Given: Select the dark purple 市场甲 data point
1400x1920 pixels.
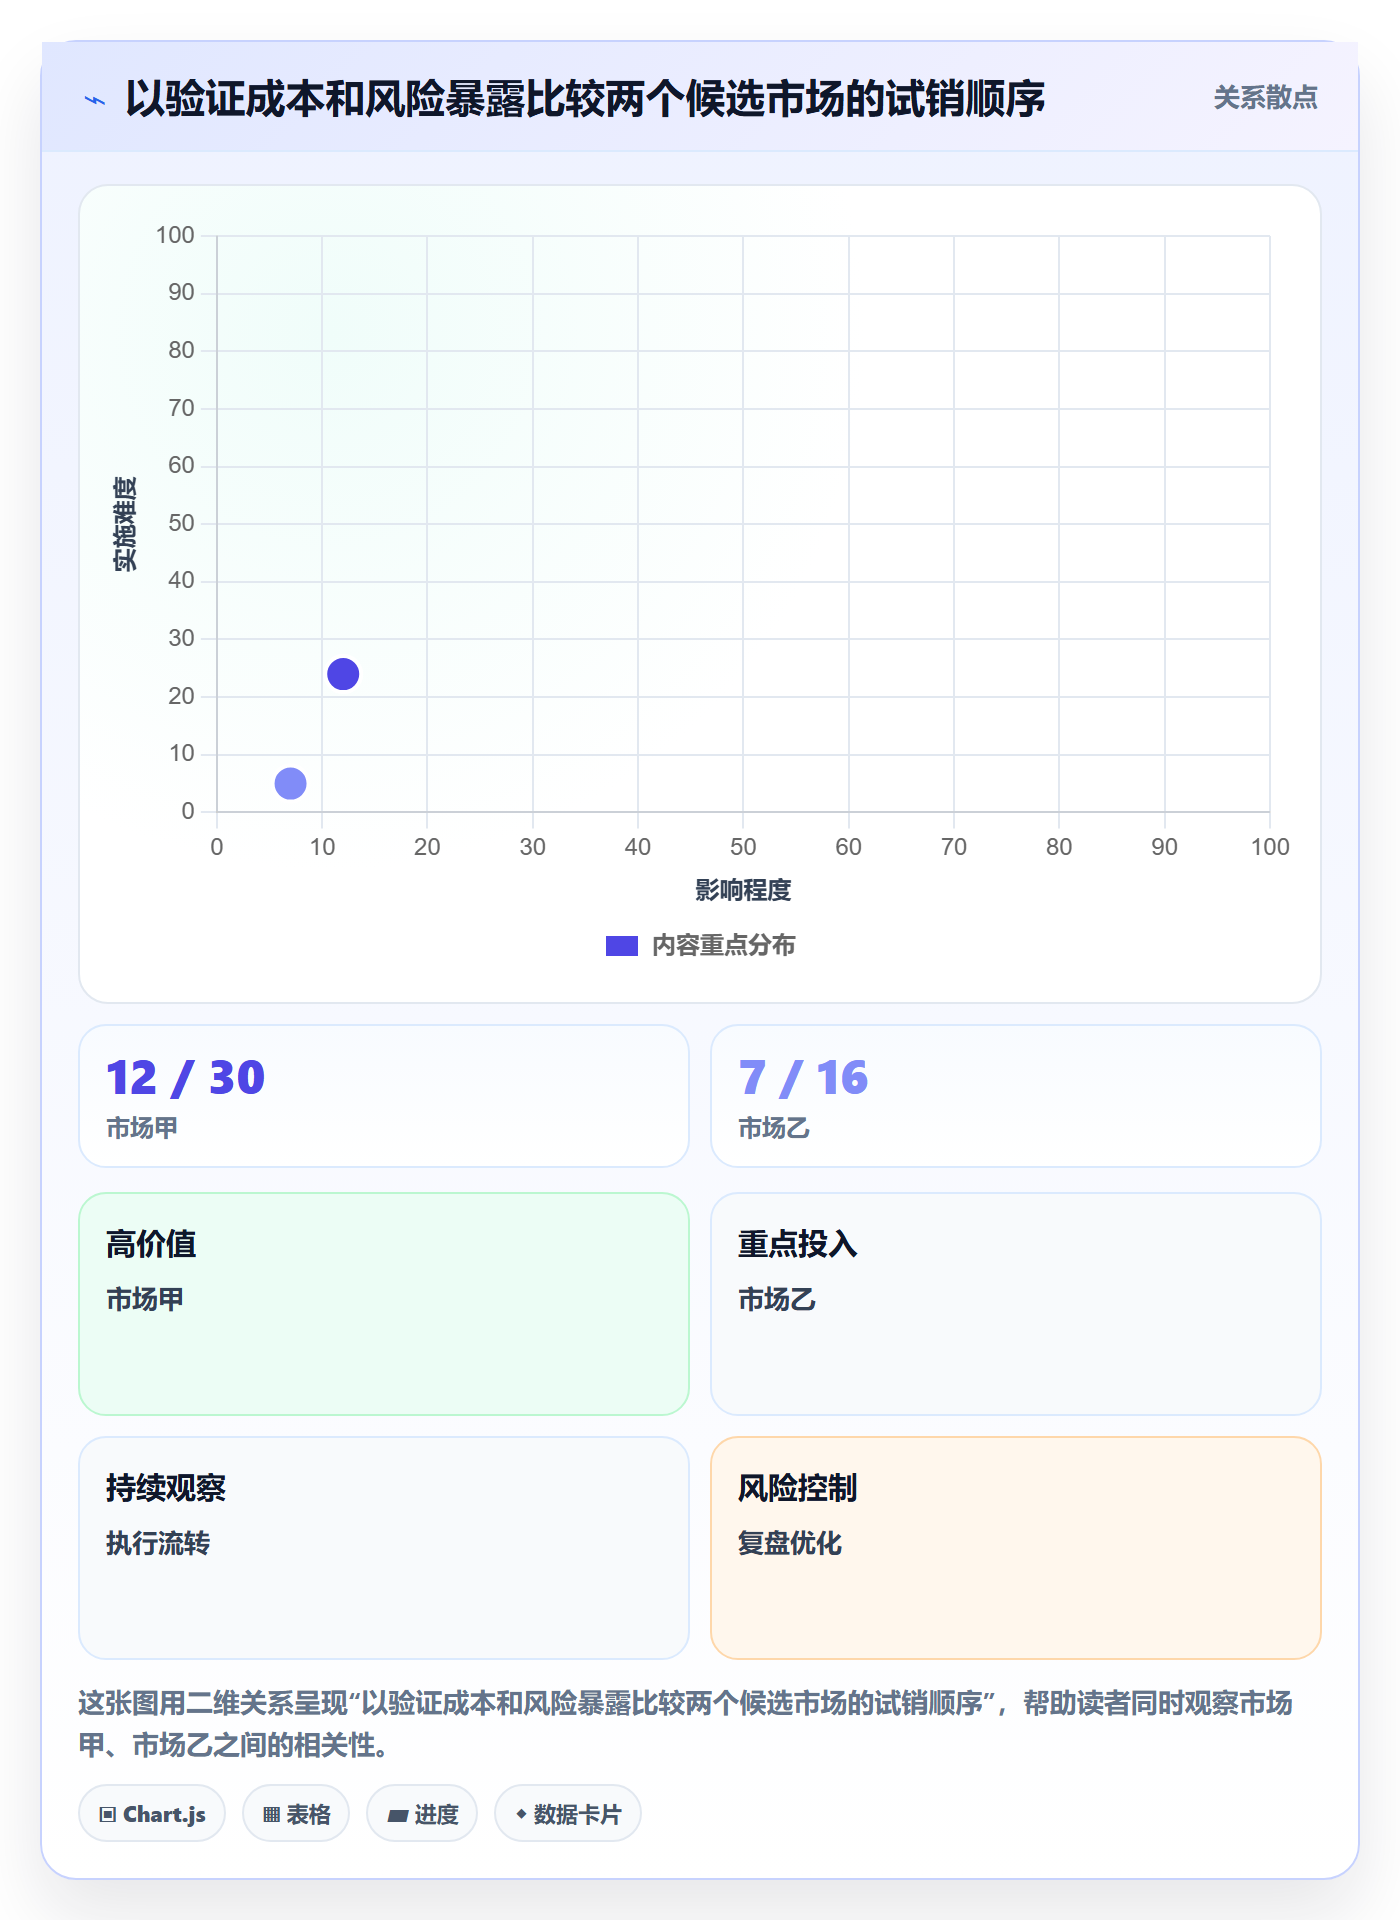Looking at the screenshot, I should point(343,674).
